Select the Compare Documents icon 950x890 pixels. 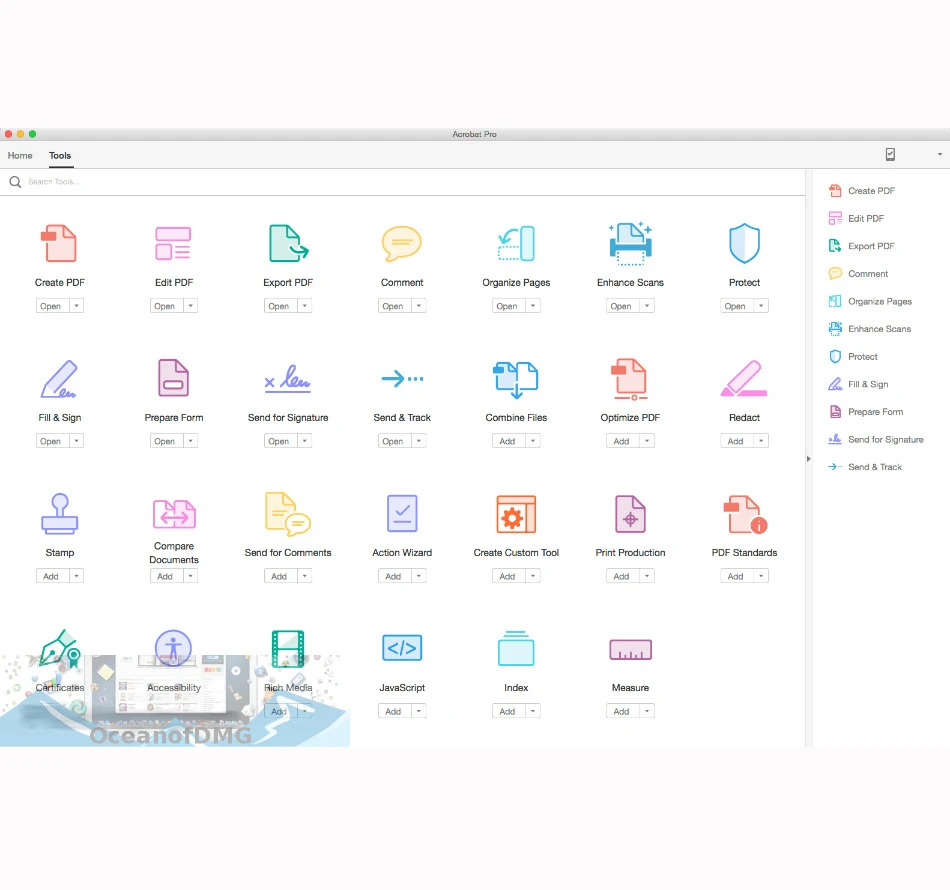(x=174, y=514)
